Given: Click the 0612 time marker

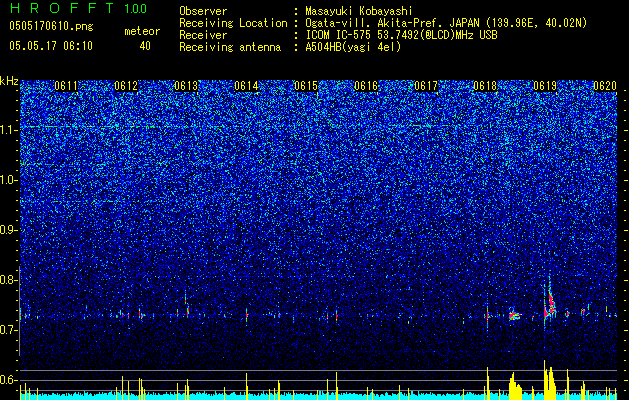Looking at the screenshot, I should click(x=126, y=86).
